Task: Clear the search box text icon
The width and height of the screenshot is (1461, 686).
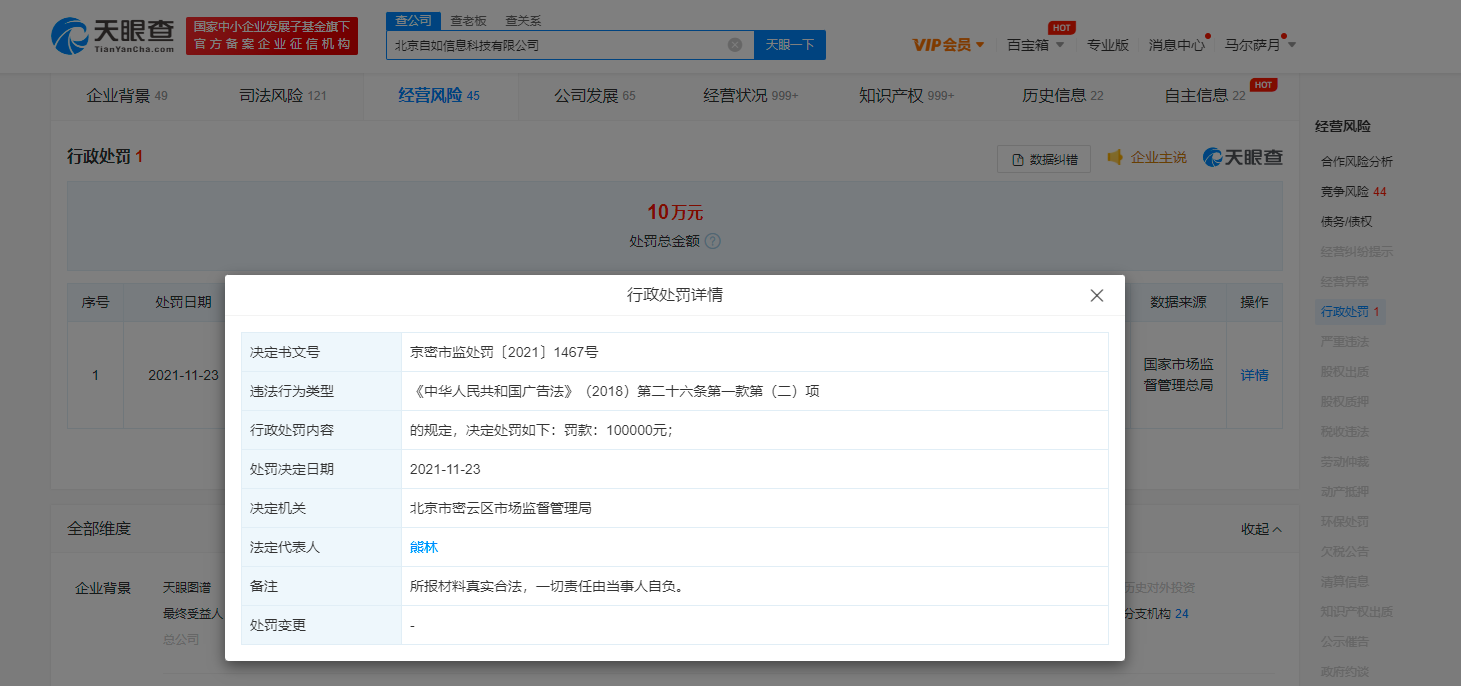Action: [x=735, y=45]
